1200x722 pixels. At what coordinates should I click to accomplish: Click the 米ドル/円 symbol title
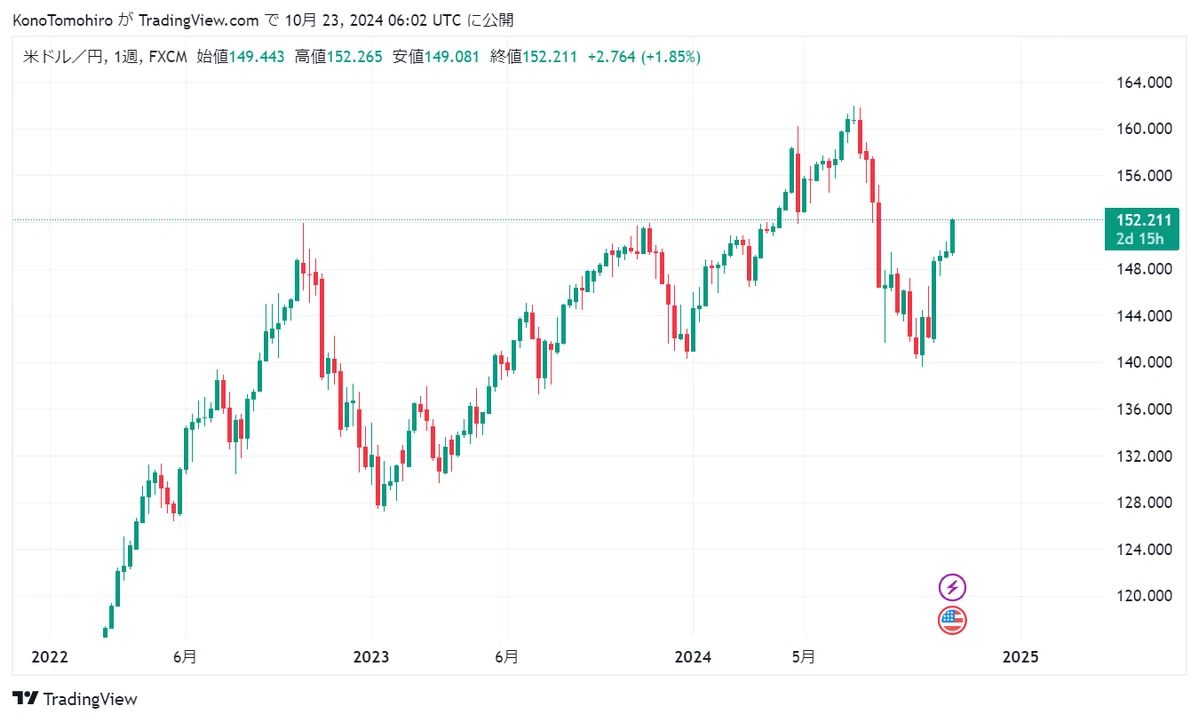62,57
